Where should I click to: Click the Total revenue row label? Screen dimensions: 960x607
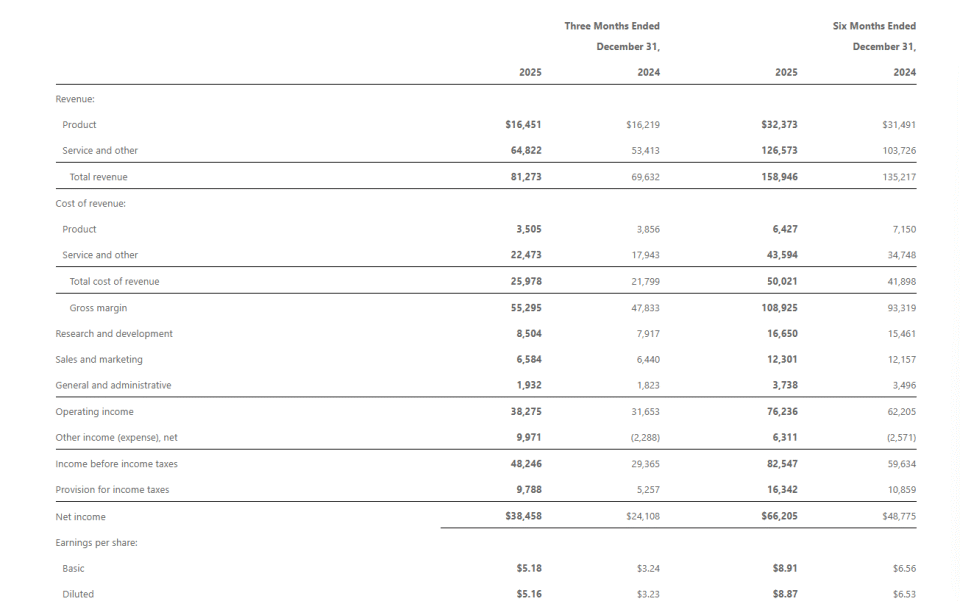98,177
